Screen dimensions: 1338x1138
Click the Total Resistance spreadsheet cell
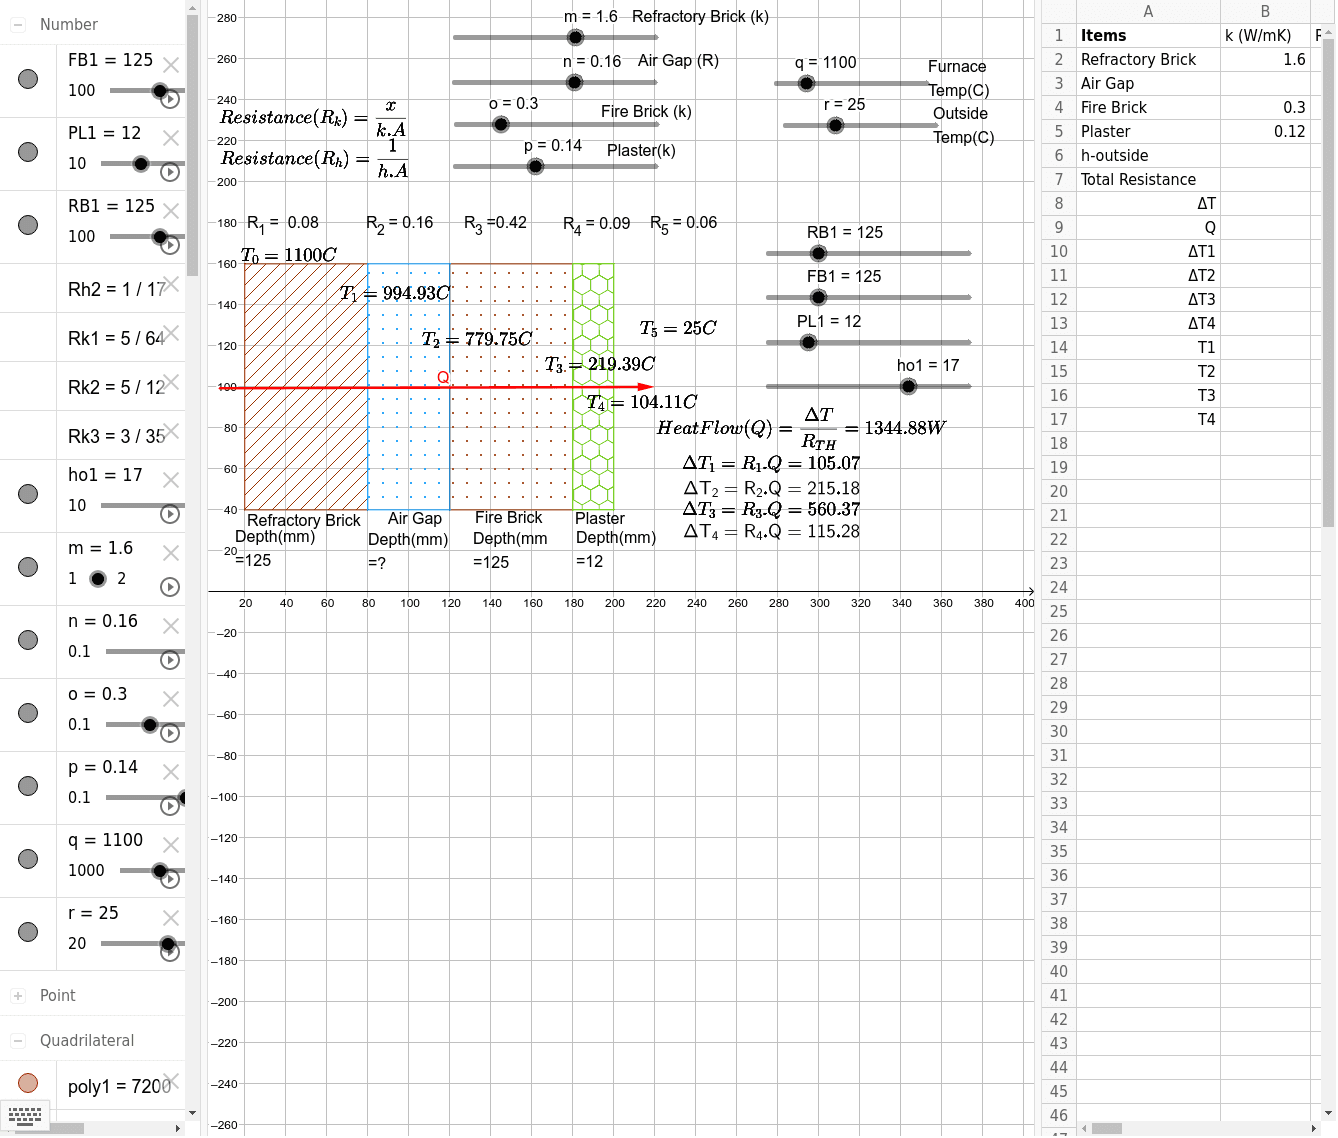point(1147,180)
